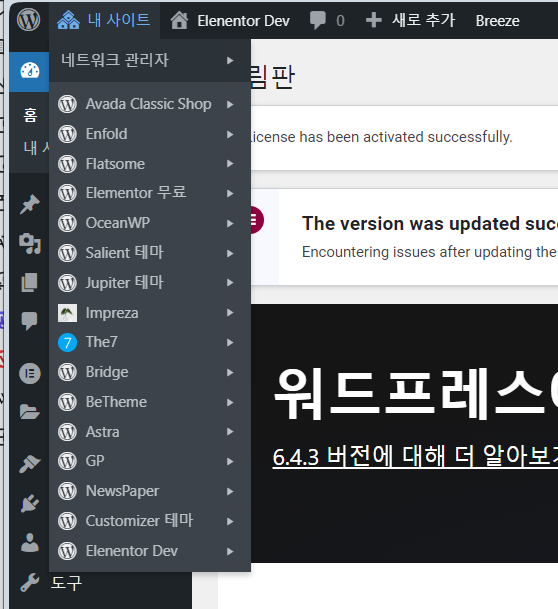Click the plus icon for new content
Image resolution: width=558 pixels, height=609 pixels.
(x=374, y=20)
